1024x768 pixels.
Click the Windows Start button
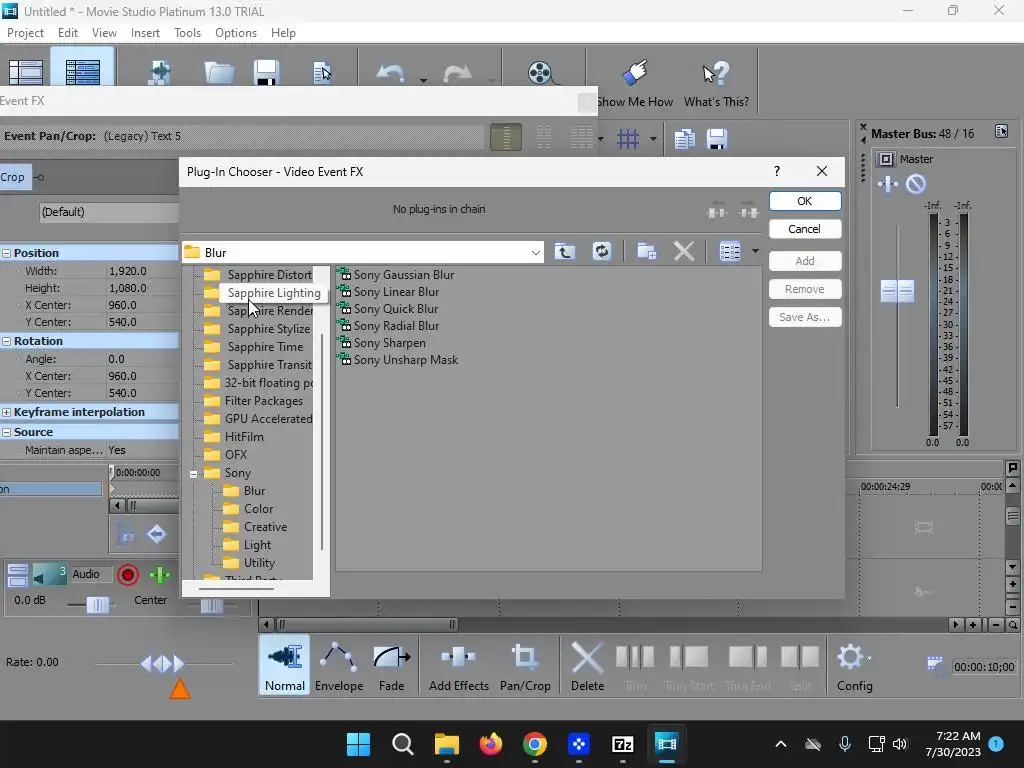coord(359,744)
